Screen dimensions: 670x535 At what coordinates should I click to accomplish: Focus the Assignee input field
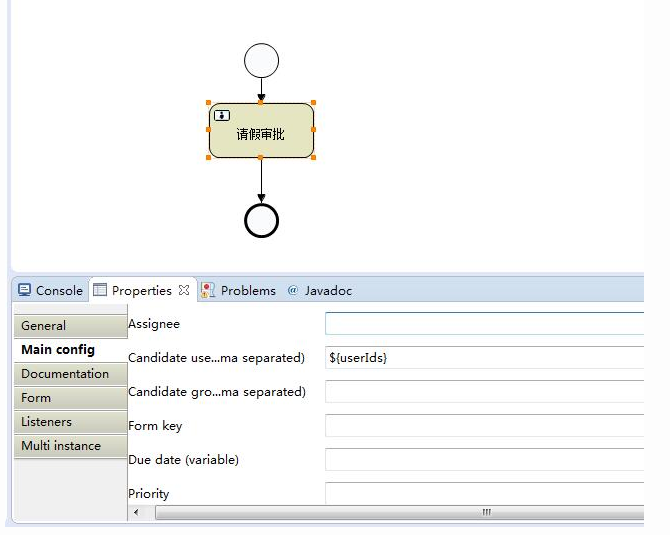pos(484,323)
